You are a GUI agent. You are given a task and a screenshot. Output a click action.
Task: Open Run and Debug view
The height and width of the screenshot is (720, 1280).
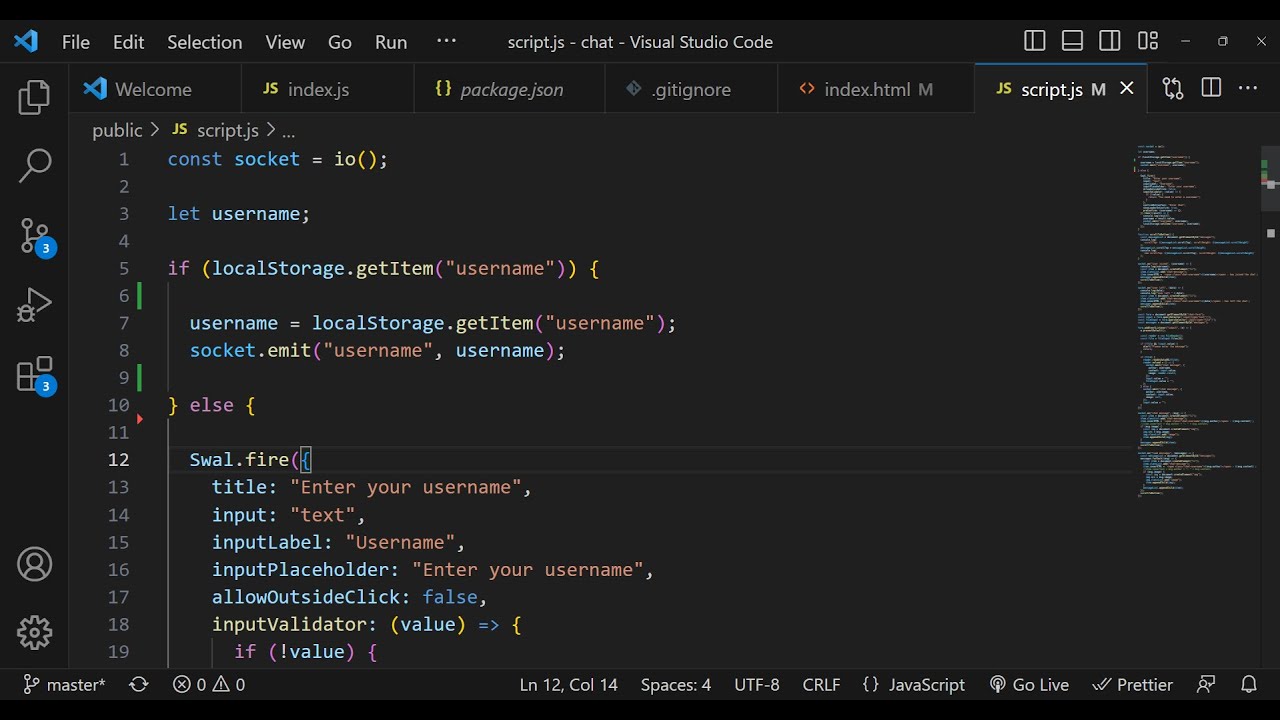click(x=34, y=305)
